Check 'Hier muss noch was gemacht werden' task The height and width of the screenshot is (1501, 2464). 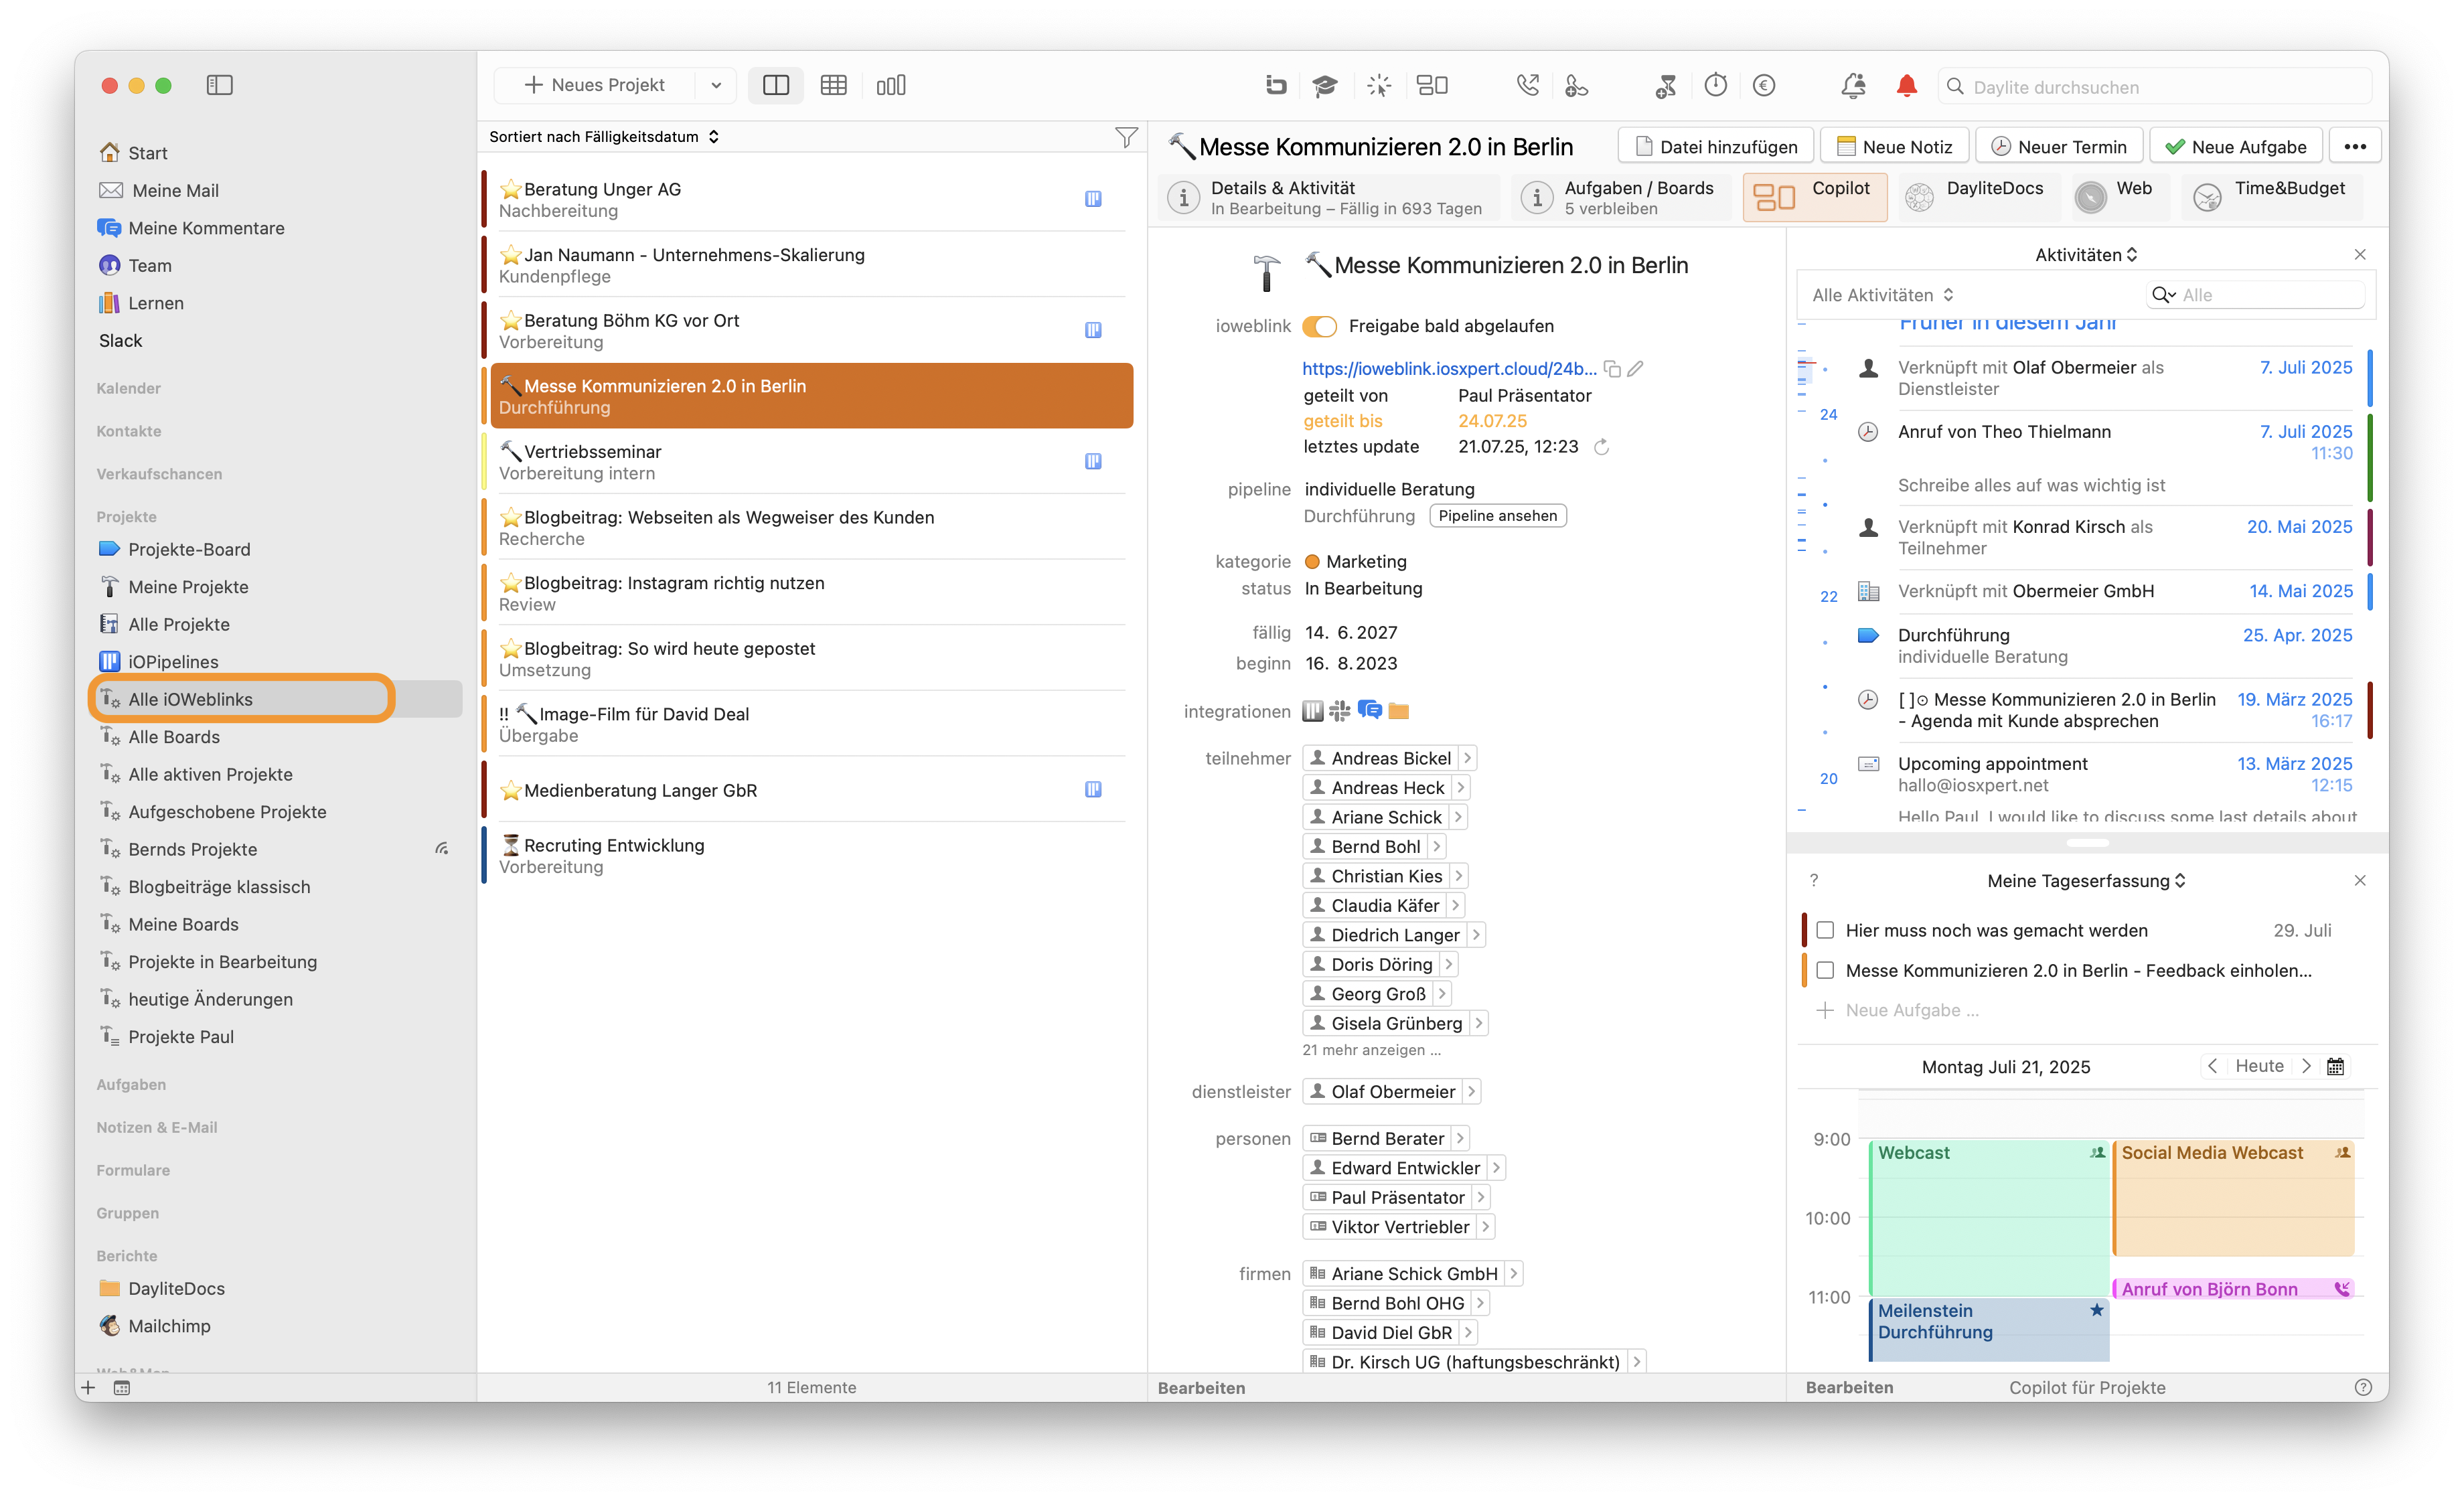click(1825, 930)
